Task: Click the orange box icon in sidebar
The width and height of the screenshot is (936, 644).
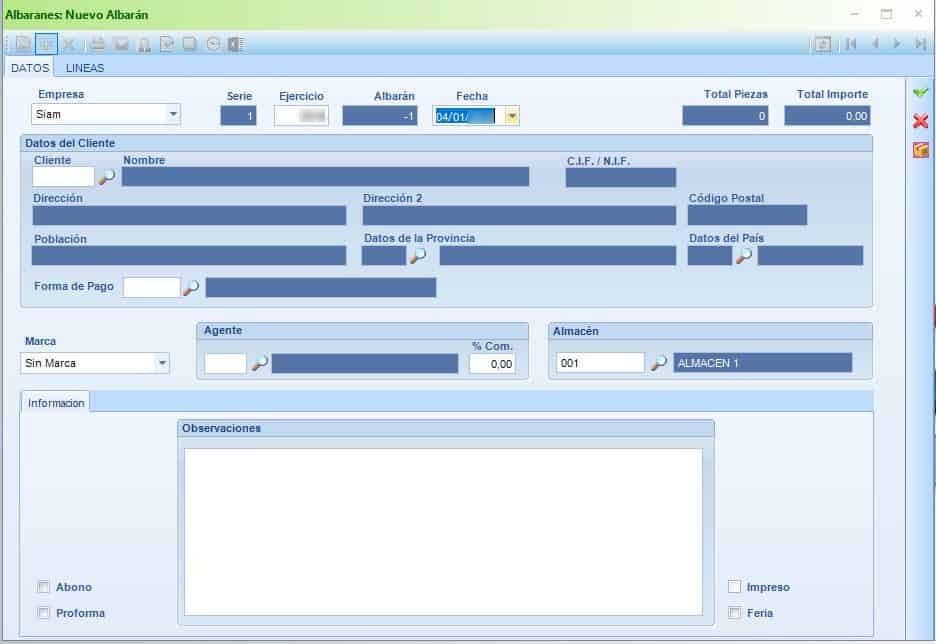Action: (x=920, y=150)
